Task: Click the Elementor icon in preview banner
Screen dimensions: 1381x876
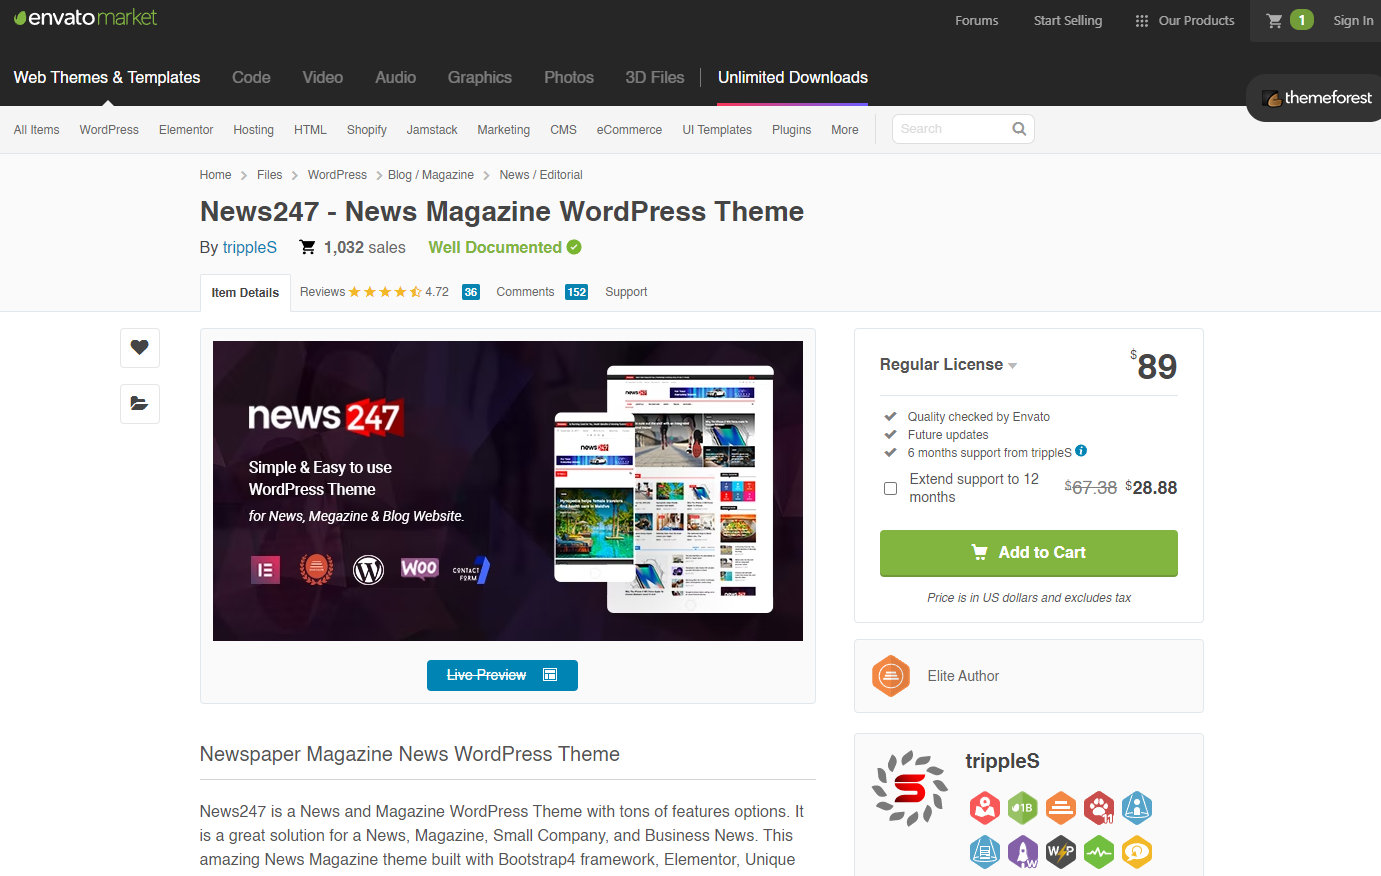Action: tap(265, 570)
